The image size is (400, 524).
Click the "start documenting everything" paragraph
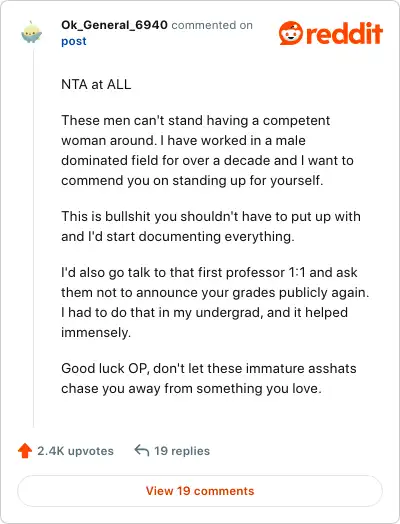pyautogui.click(x=211, y=227)
